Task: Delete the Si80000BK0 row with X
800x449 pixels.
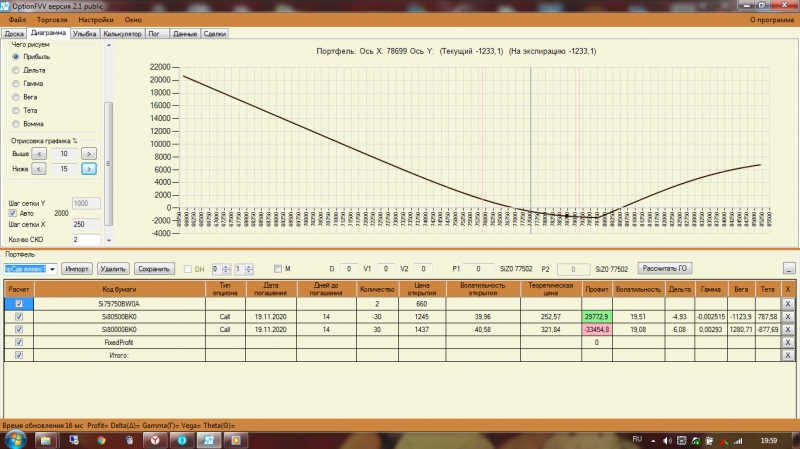Action: tap(788, 330)
